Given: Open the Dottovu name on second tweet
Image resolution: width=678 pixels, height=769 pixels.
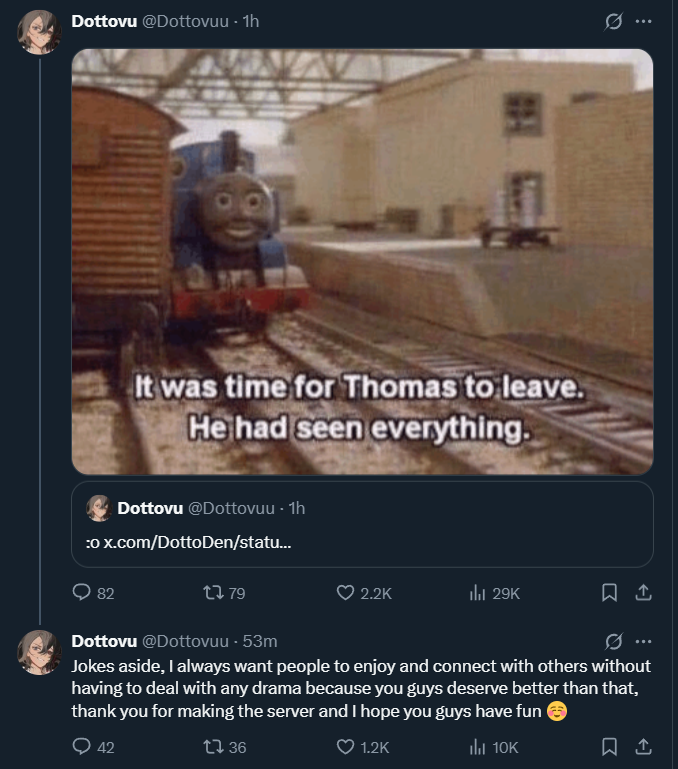Looking at the screenshot, I should coord(104,641).
